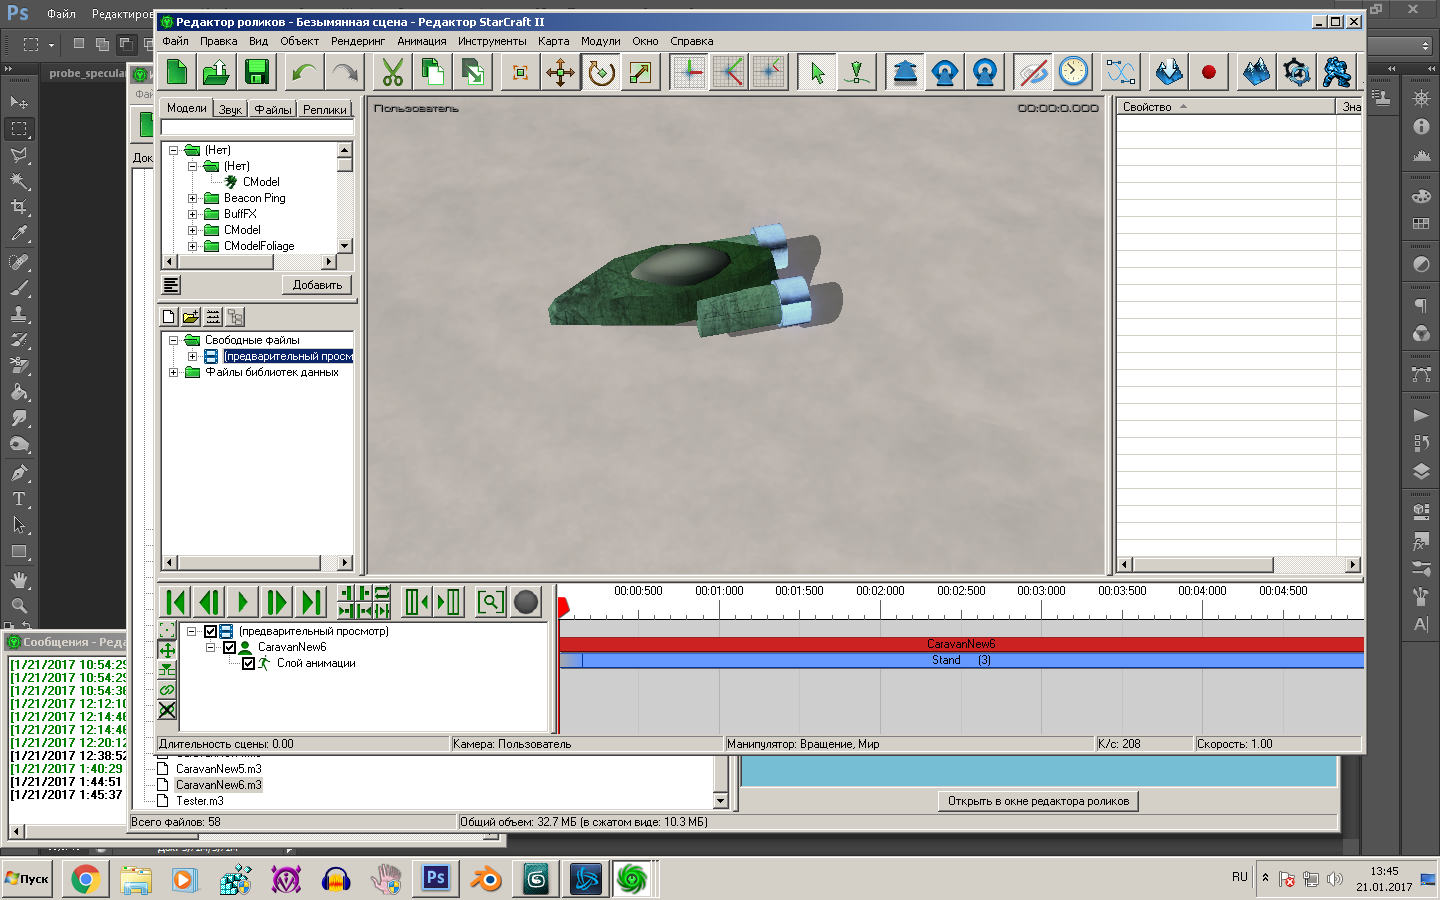Screen dimensions: 1440x900
Task: Click the green floppy disk Save icon
Action: coord(257,72)
